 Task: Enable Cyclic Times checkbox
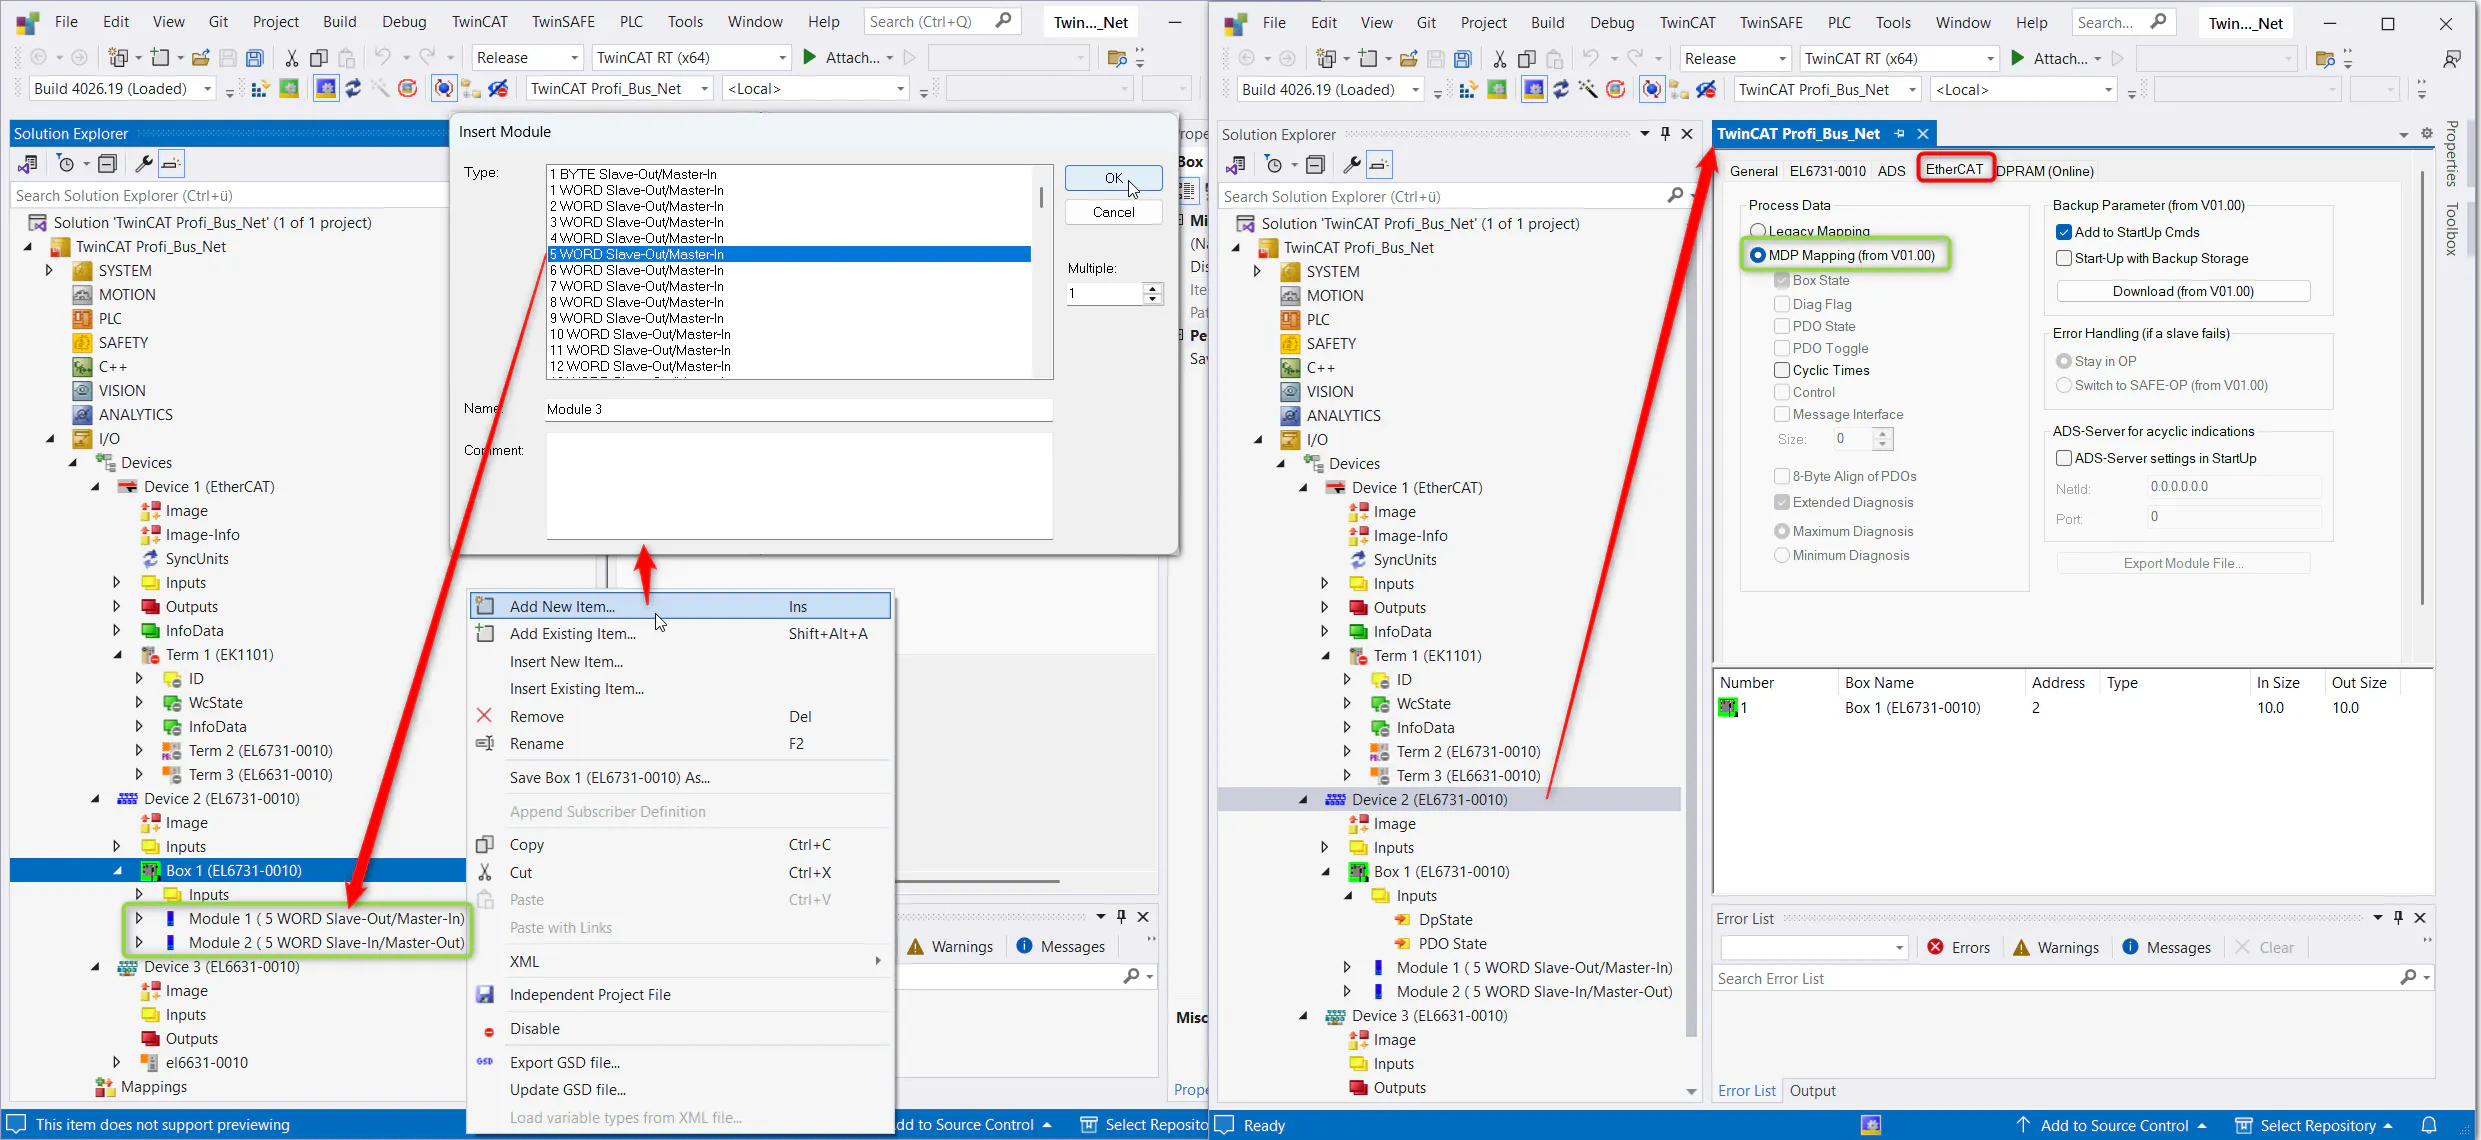pyautogui.click(x=1782, y=370)
